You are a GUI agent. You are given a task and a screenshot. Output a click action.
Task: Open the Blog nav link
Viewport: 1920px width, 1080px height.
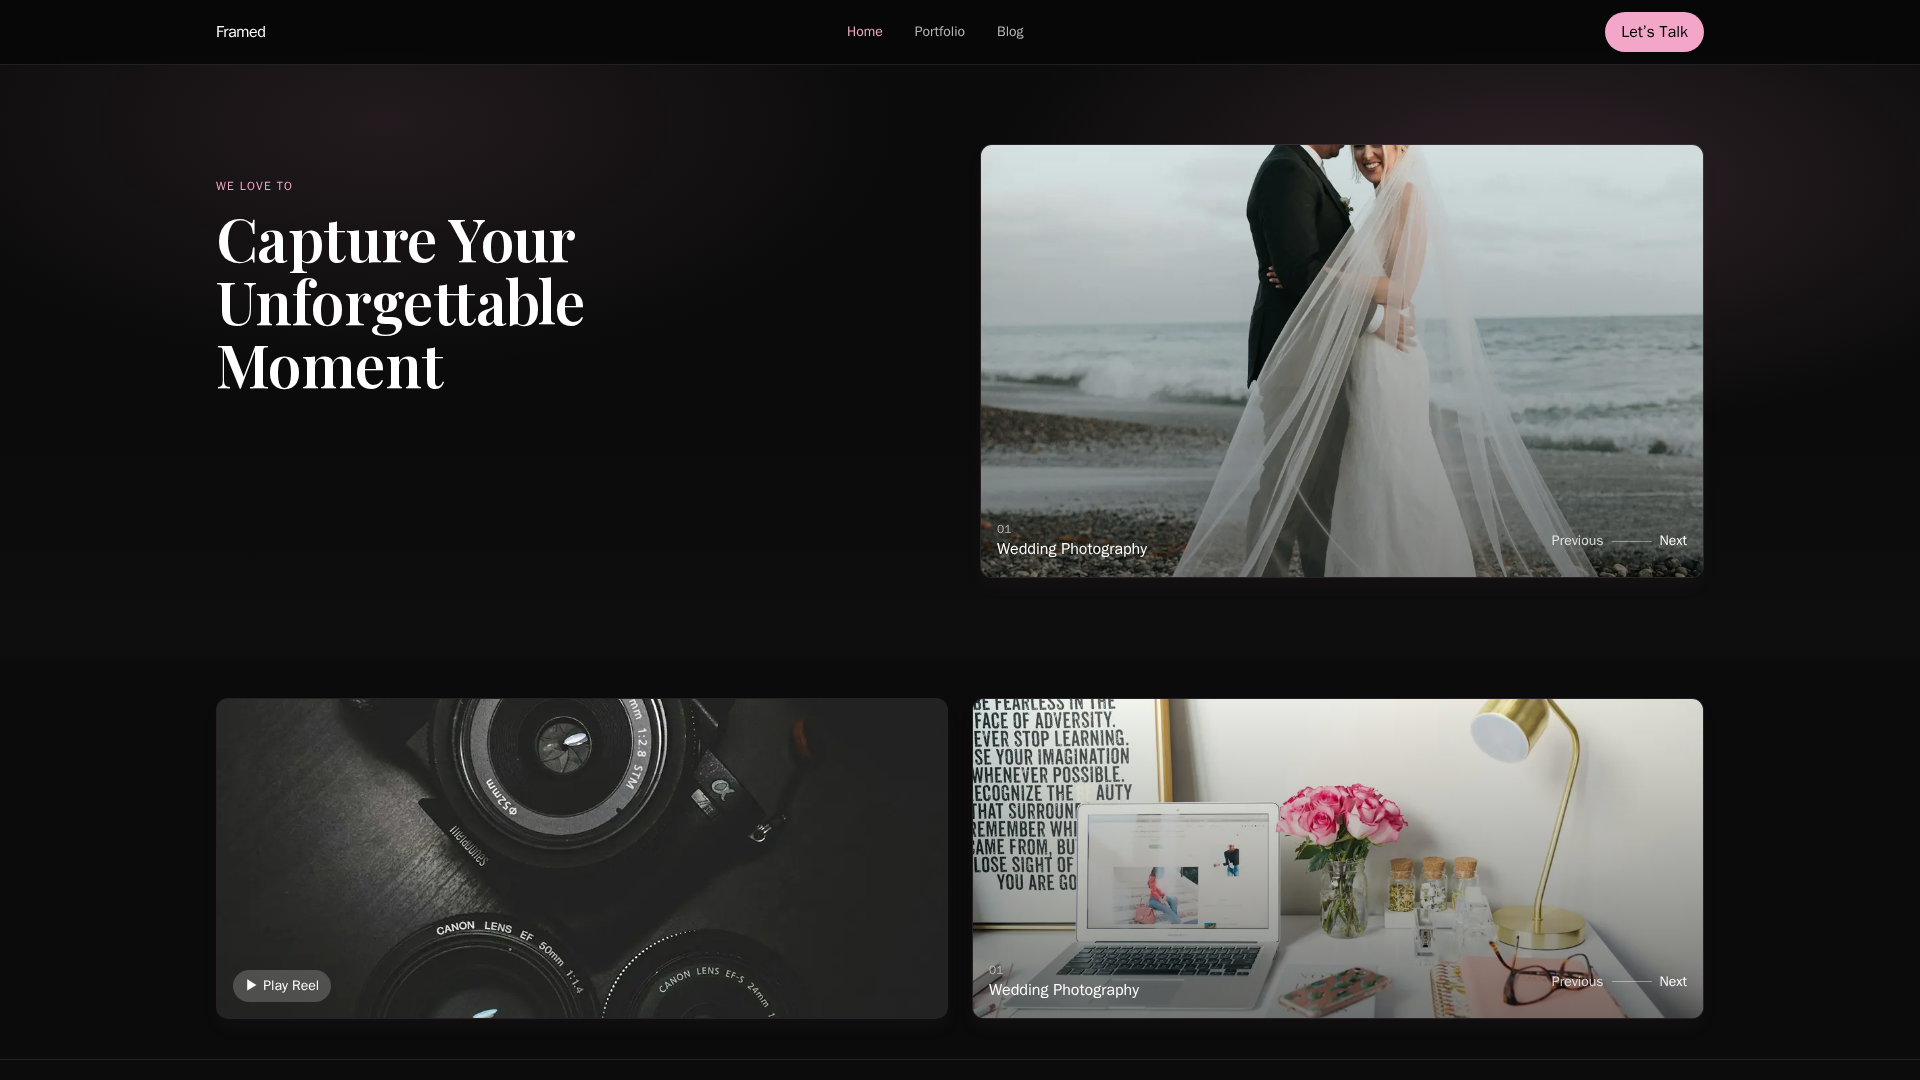coord(1009,32)
